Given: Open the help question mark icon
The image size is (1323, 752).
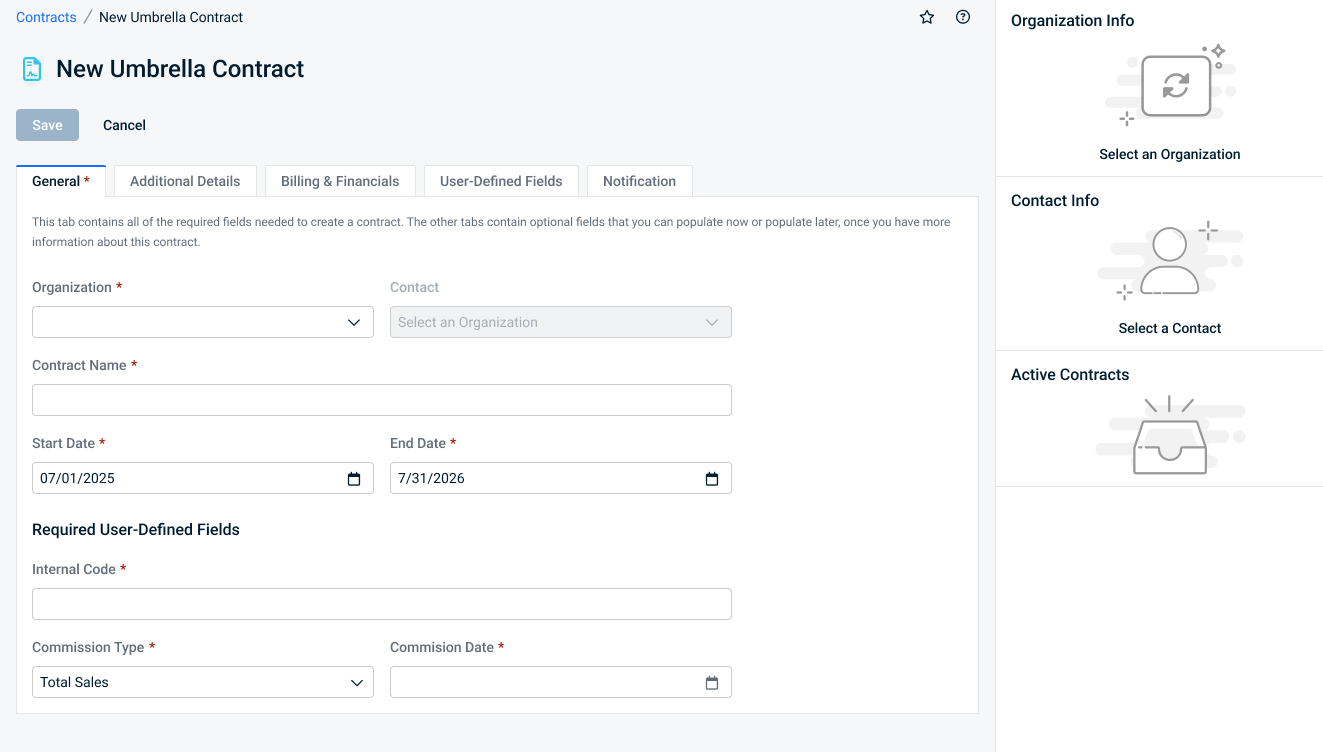Looking at the screenshot, I should click(x=963, y=17).
